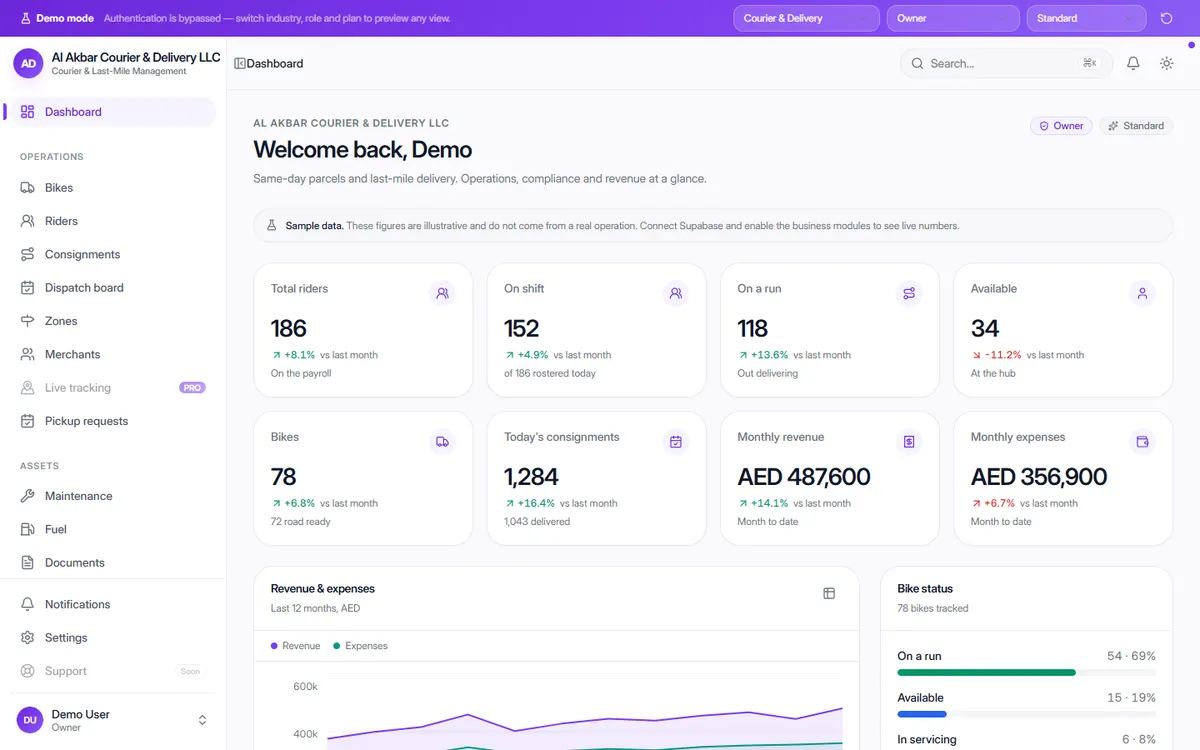The image size is (1200, 750).
Task: Open the Riders page
Action: [112, 221]
